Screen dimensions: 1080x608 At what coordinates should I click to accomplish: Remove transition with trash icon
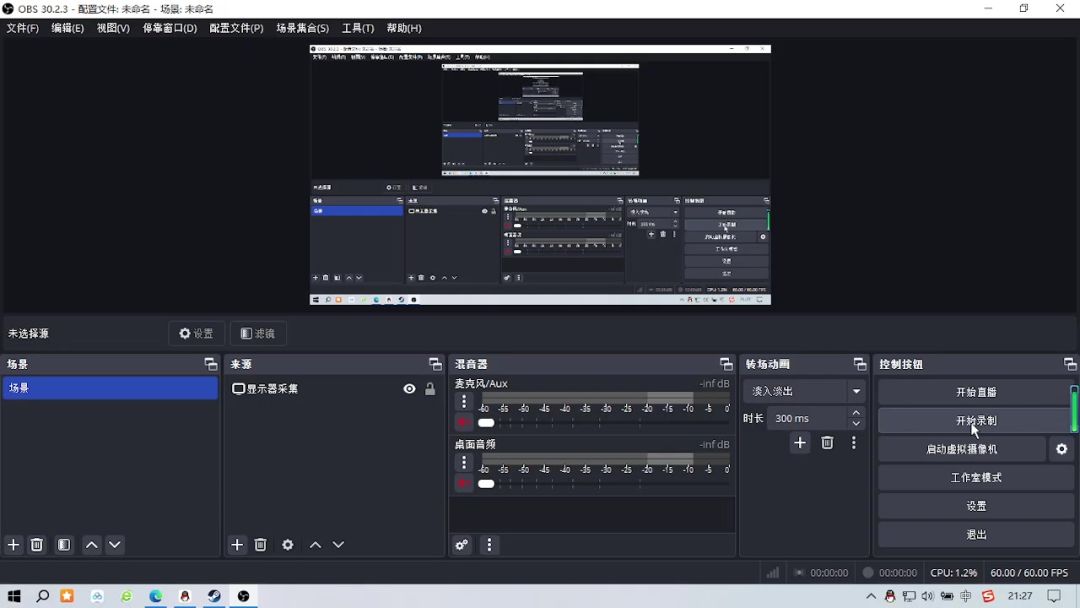pyautogui.click(x=827, y=443)
